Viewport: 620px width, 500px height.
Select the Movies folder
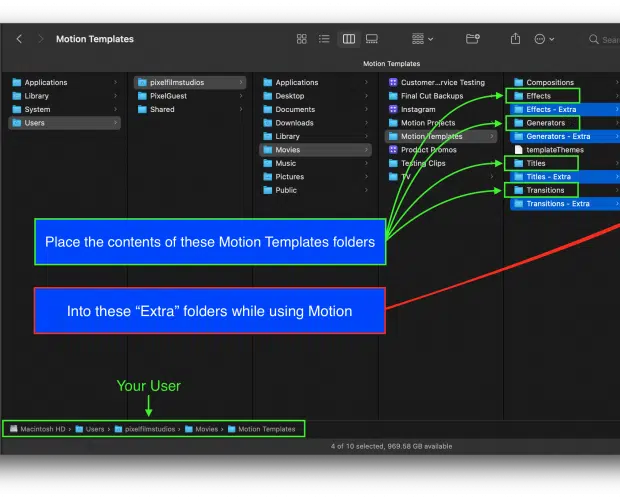316,149
